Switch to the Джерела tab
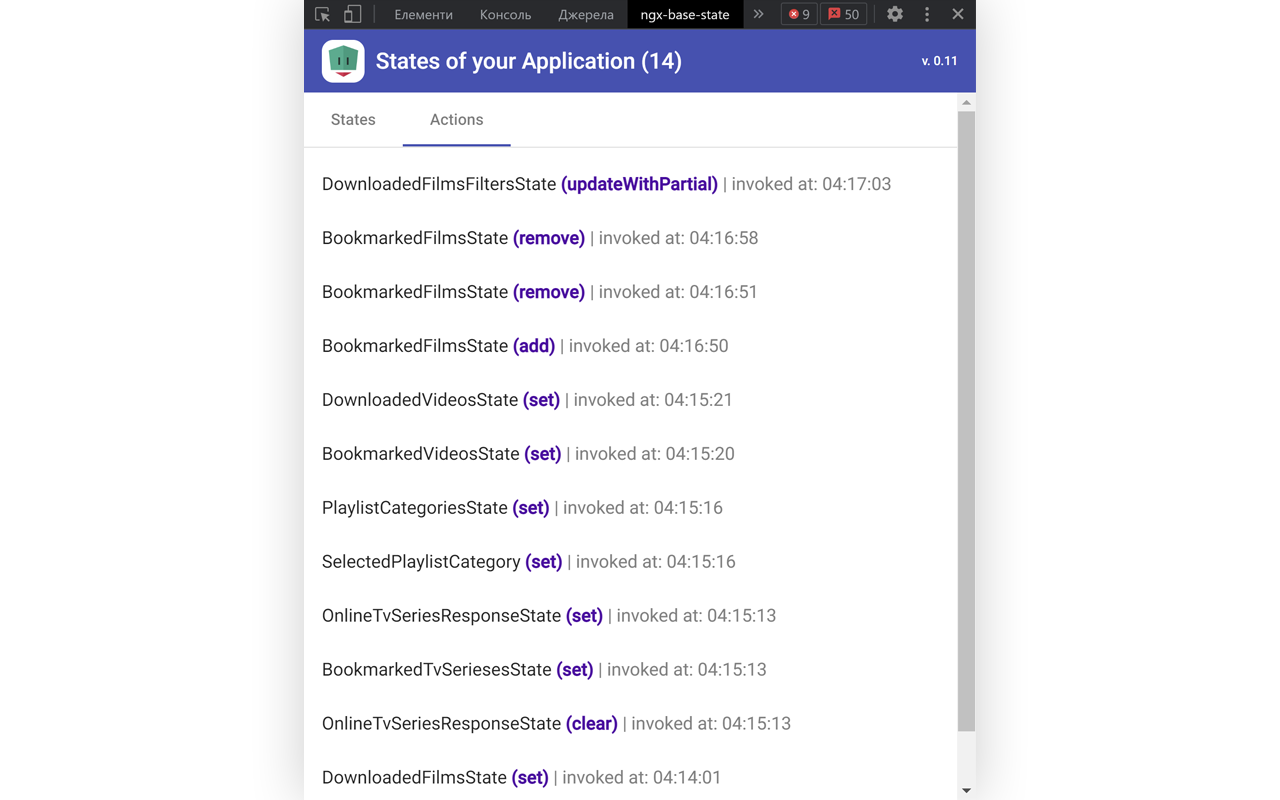This screenshot has width=1280, height=800. tap(586, 14)
